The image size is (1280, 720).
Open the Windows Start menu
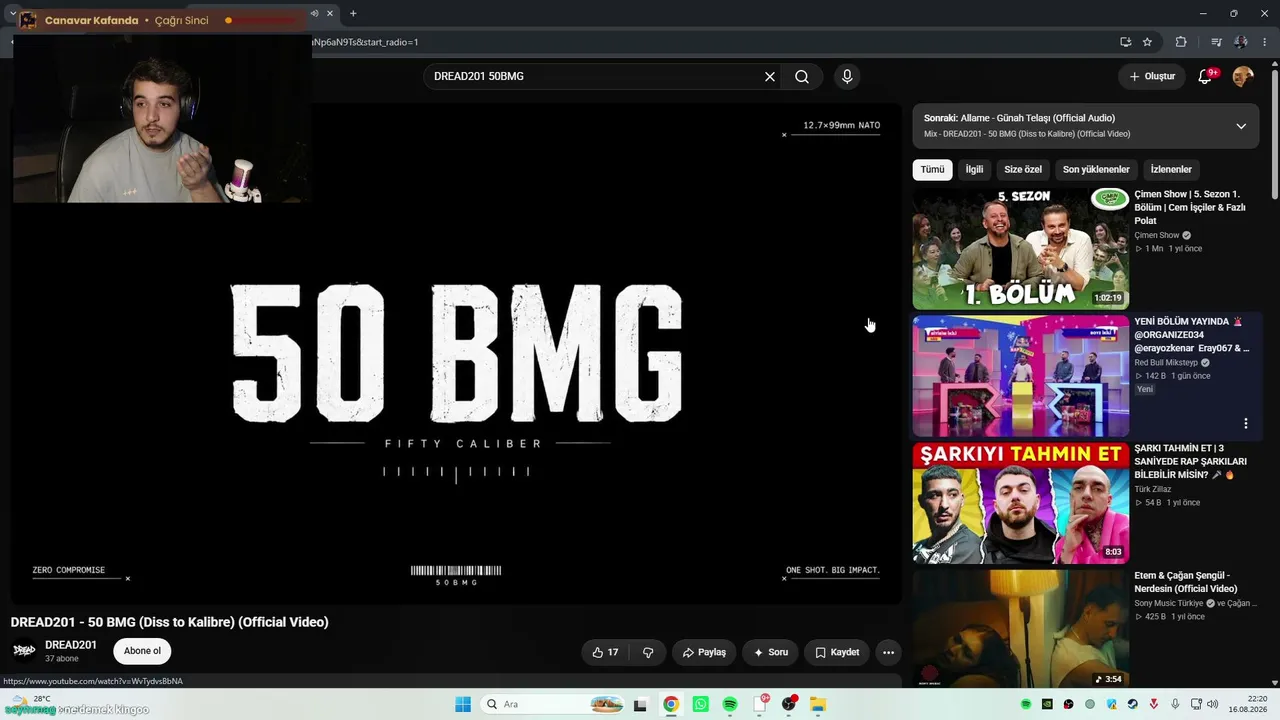tap(463, 704)
